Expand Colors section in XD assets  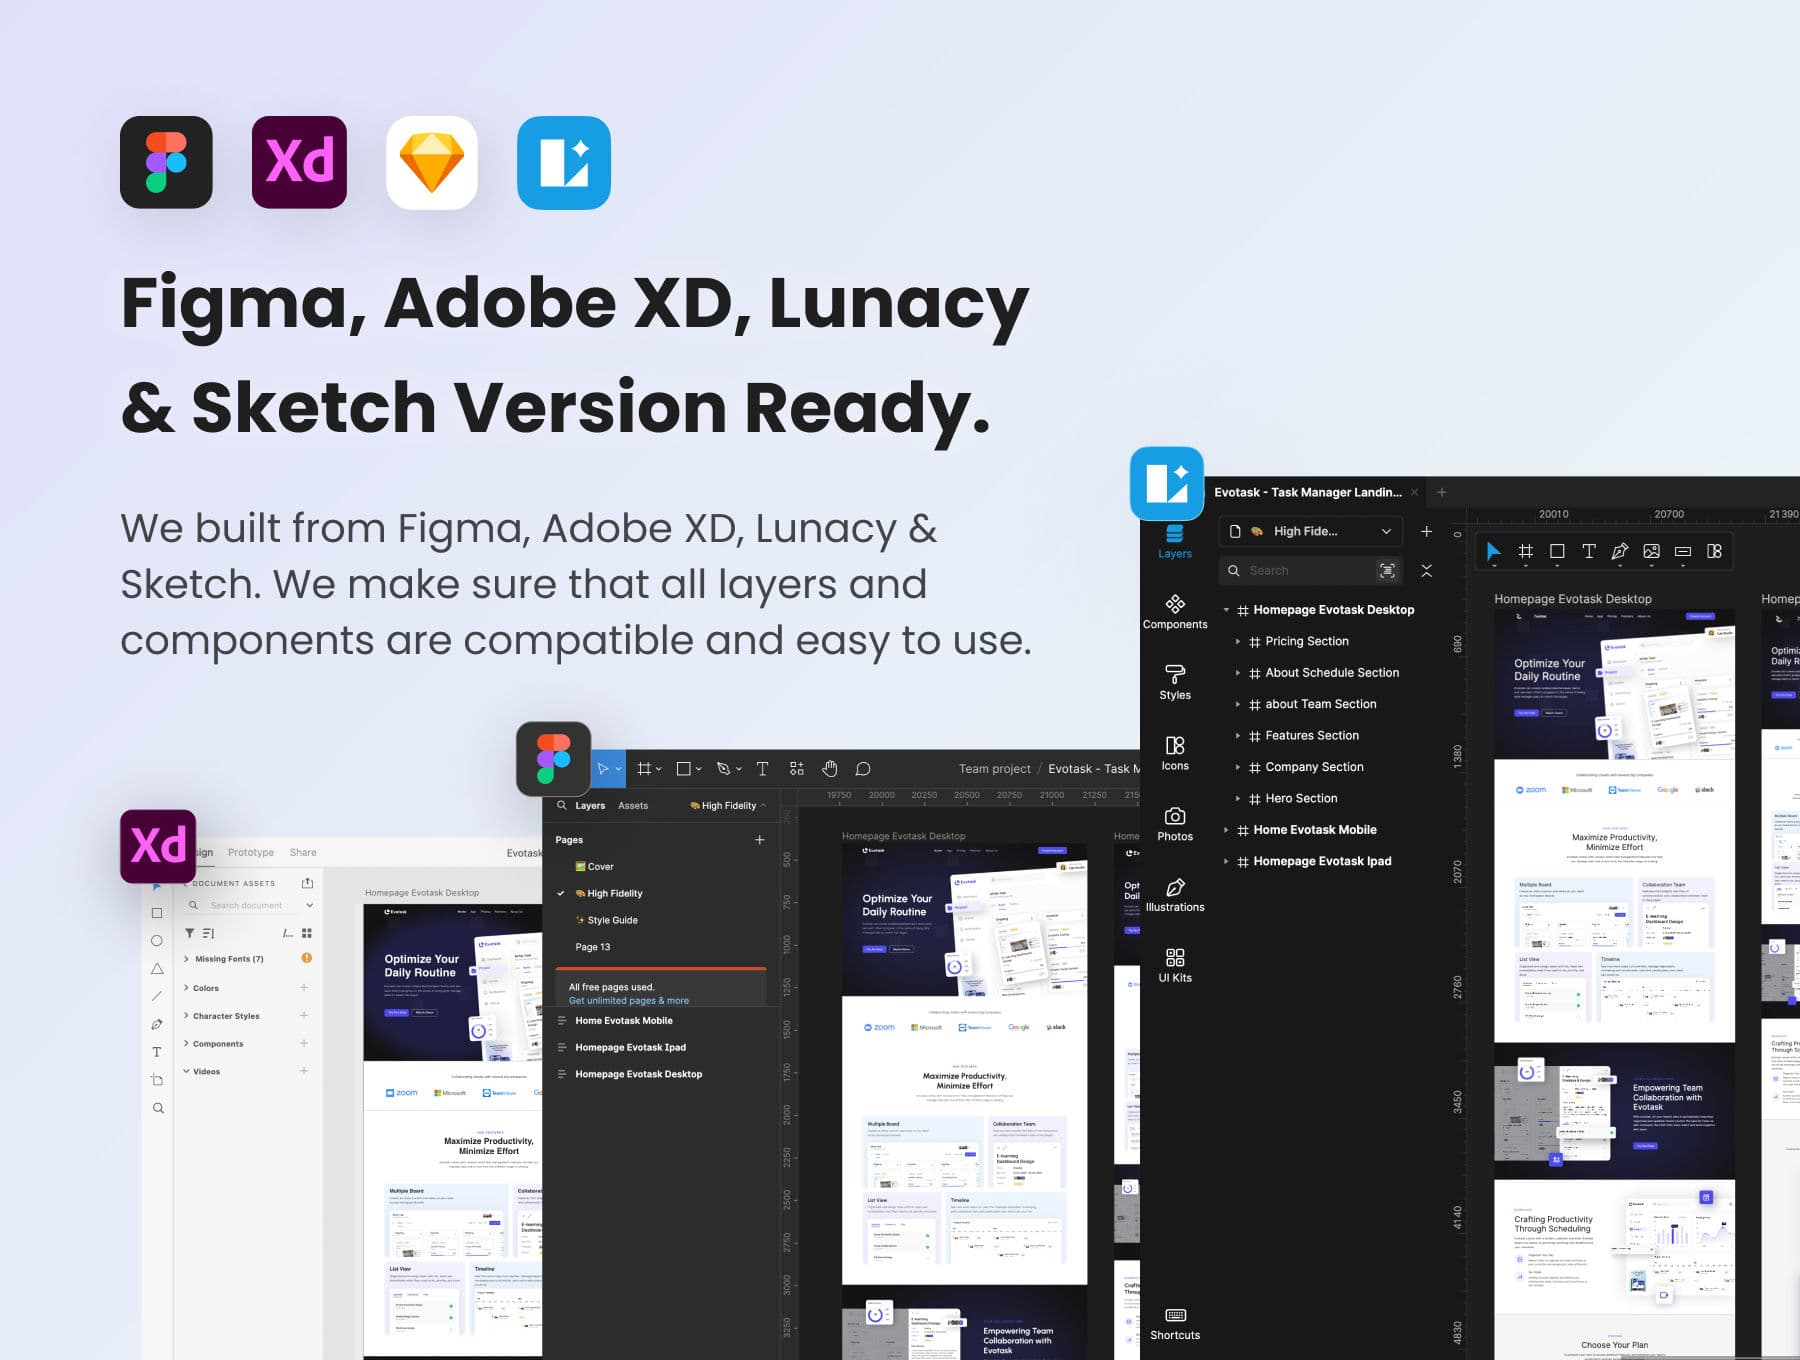tap(186, 988)
